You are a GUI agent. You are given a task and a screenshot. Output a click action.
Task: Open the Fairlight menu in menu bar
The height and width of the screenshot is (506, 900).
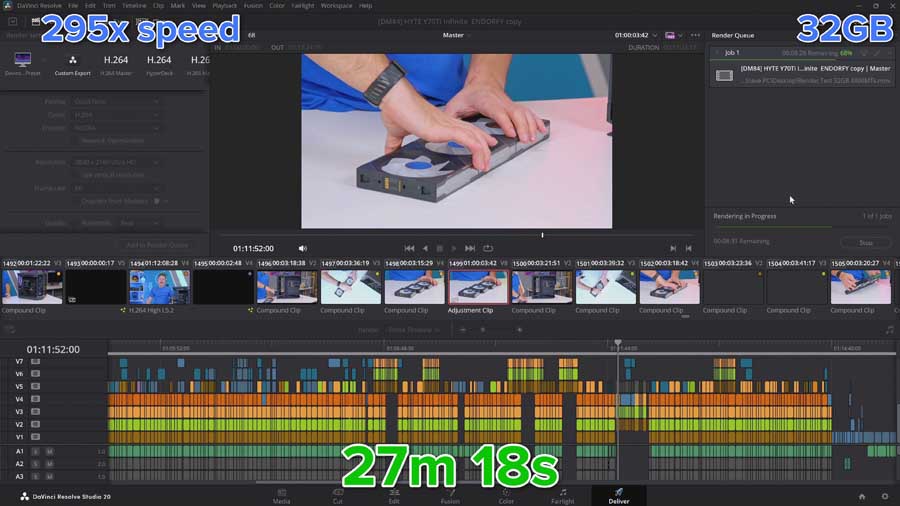[x=303, y=6]
